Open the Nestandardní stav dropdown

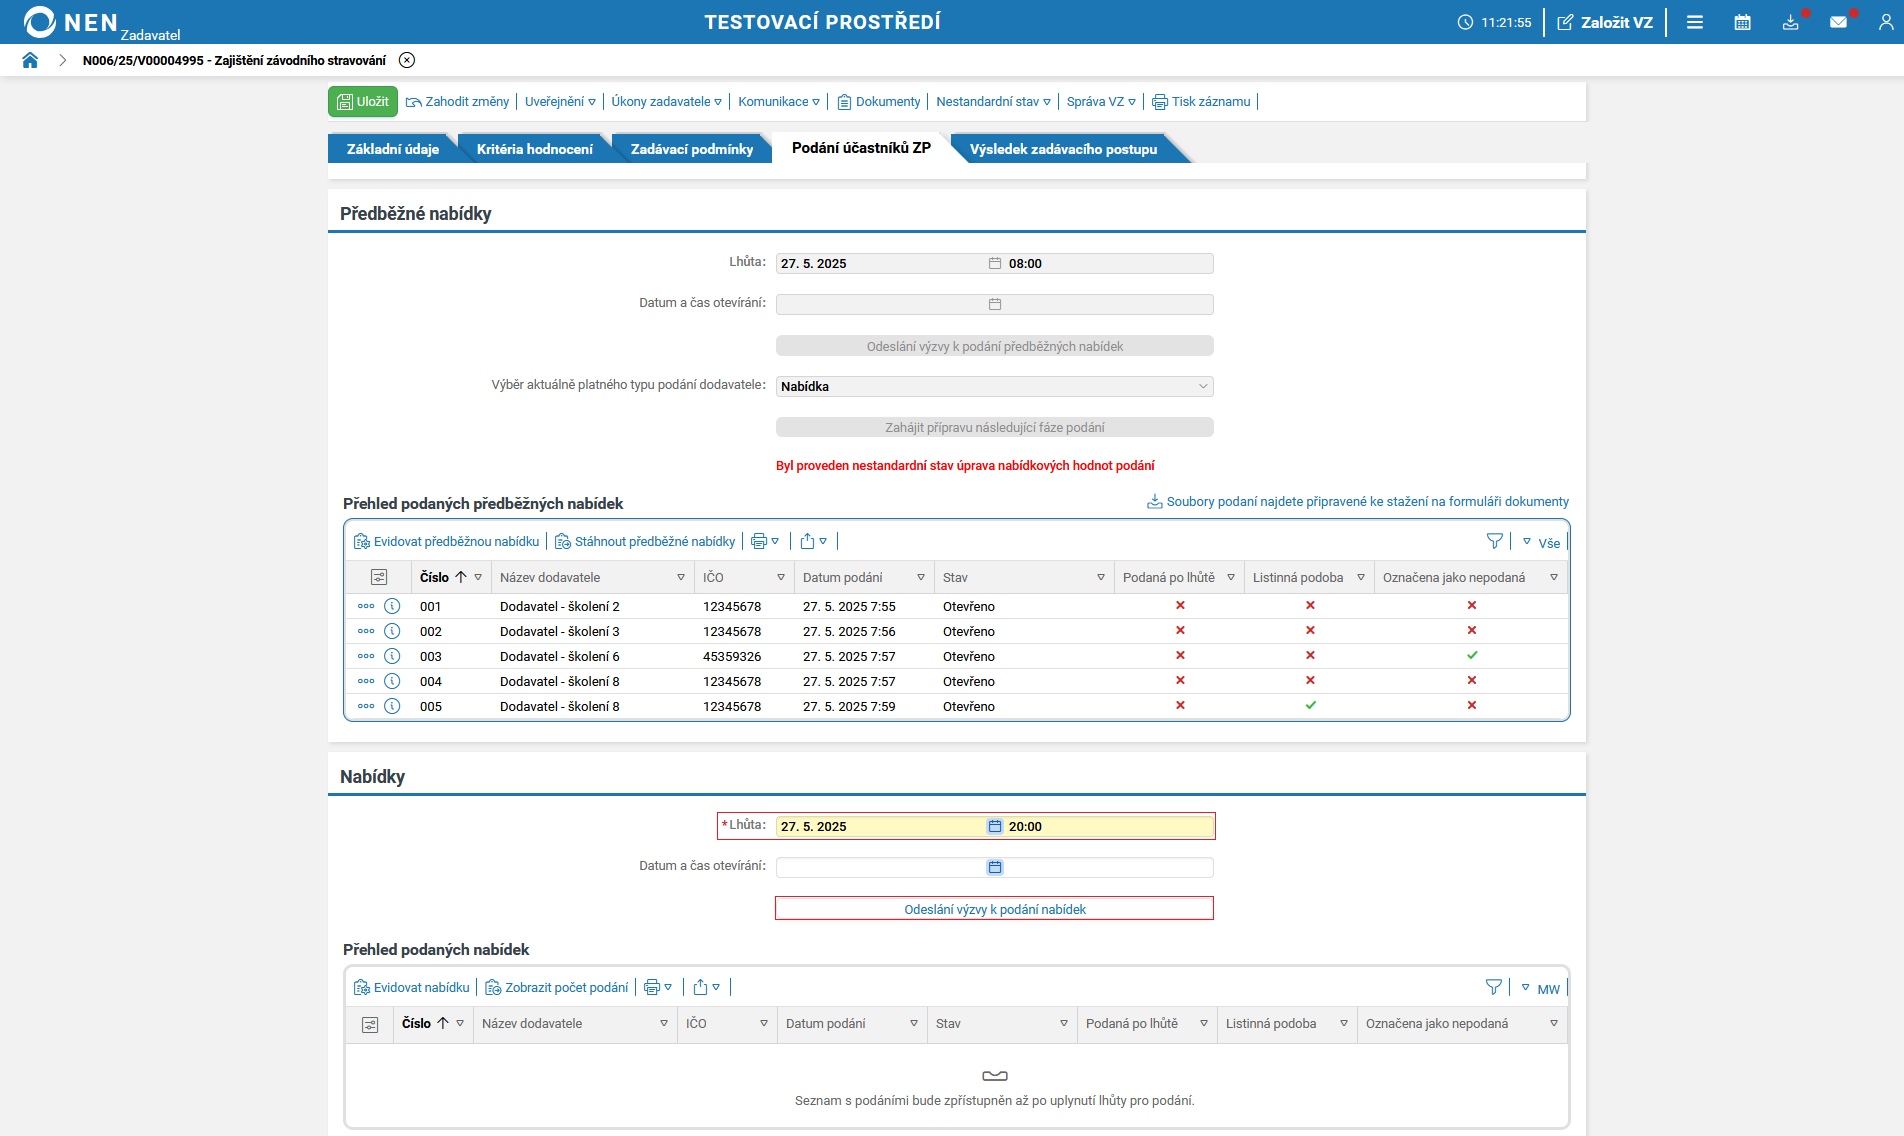click(x=994, y=102)
